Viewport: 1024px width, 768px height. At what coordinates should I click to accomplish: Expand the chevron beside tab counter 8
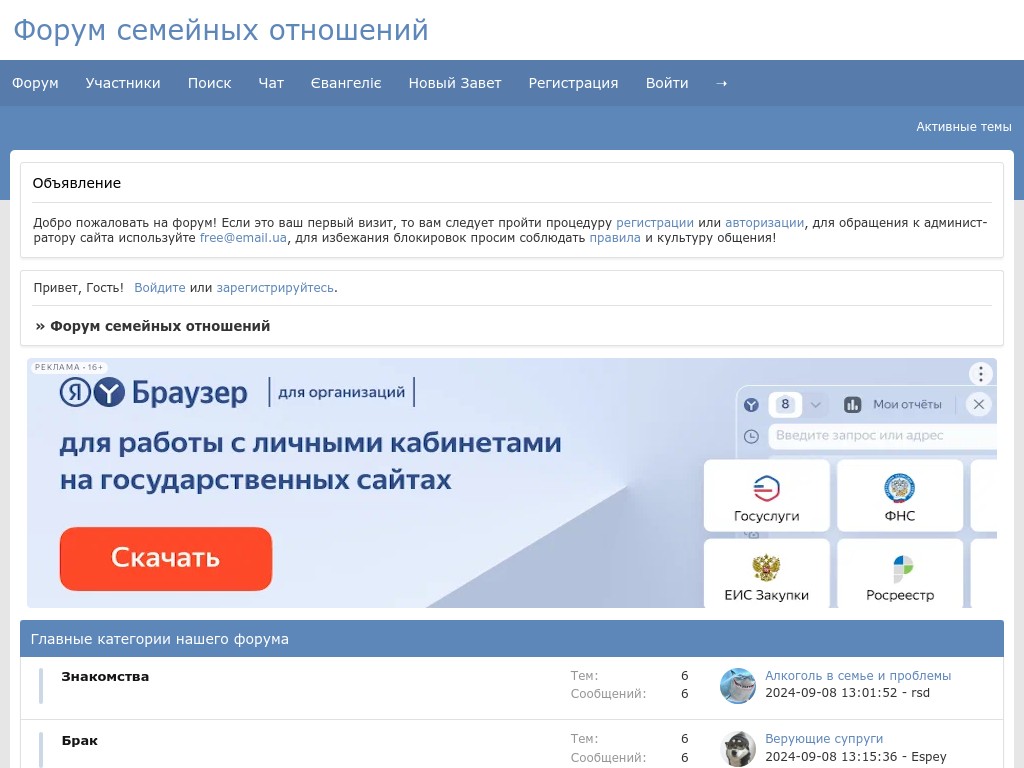click(816, 405)
